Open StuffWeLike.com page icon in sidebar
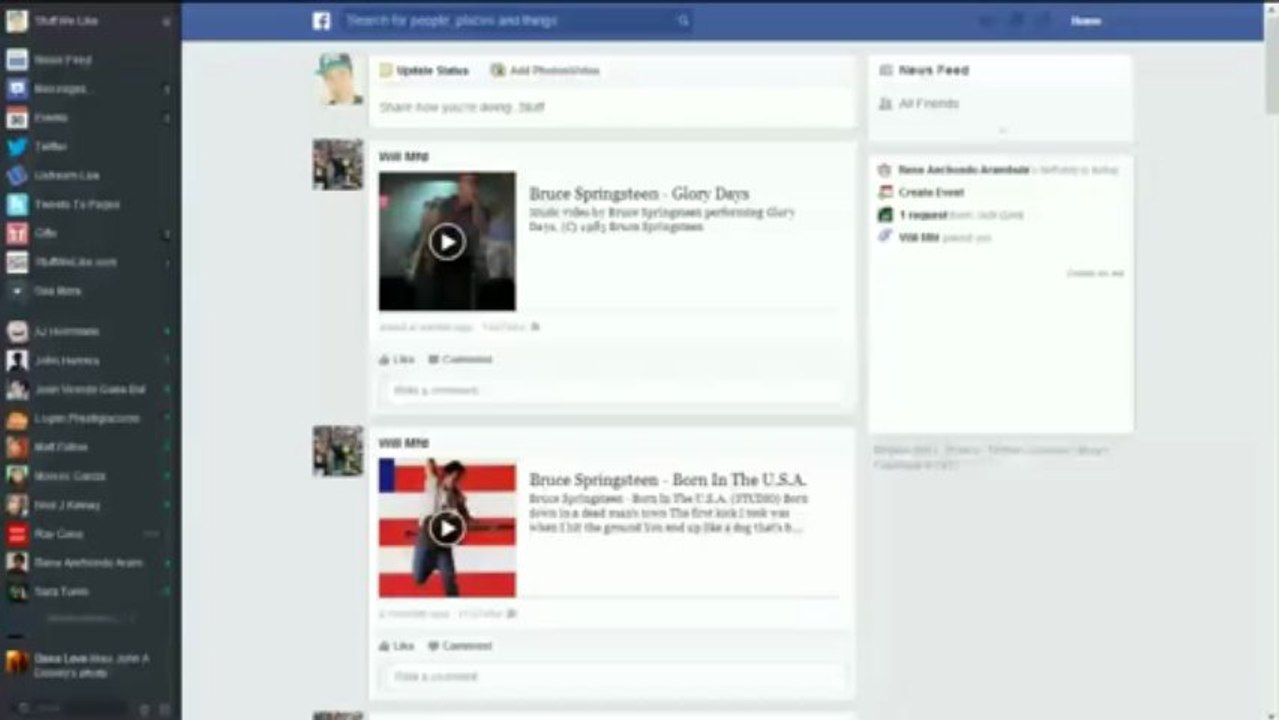 tap(16, 263)
